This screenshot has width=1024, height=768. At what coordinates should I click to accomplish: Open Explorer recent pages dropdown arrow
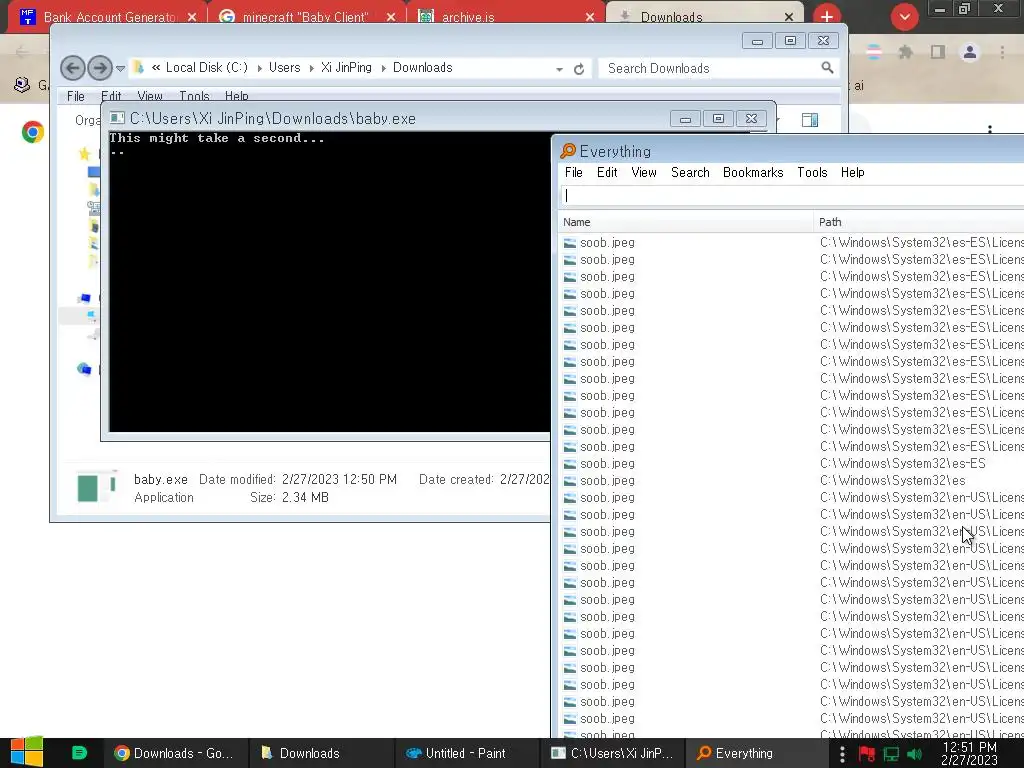pos(120,68)
